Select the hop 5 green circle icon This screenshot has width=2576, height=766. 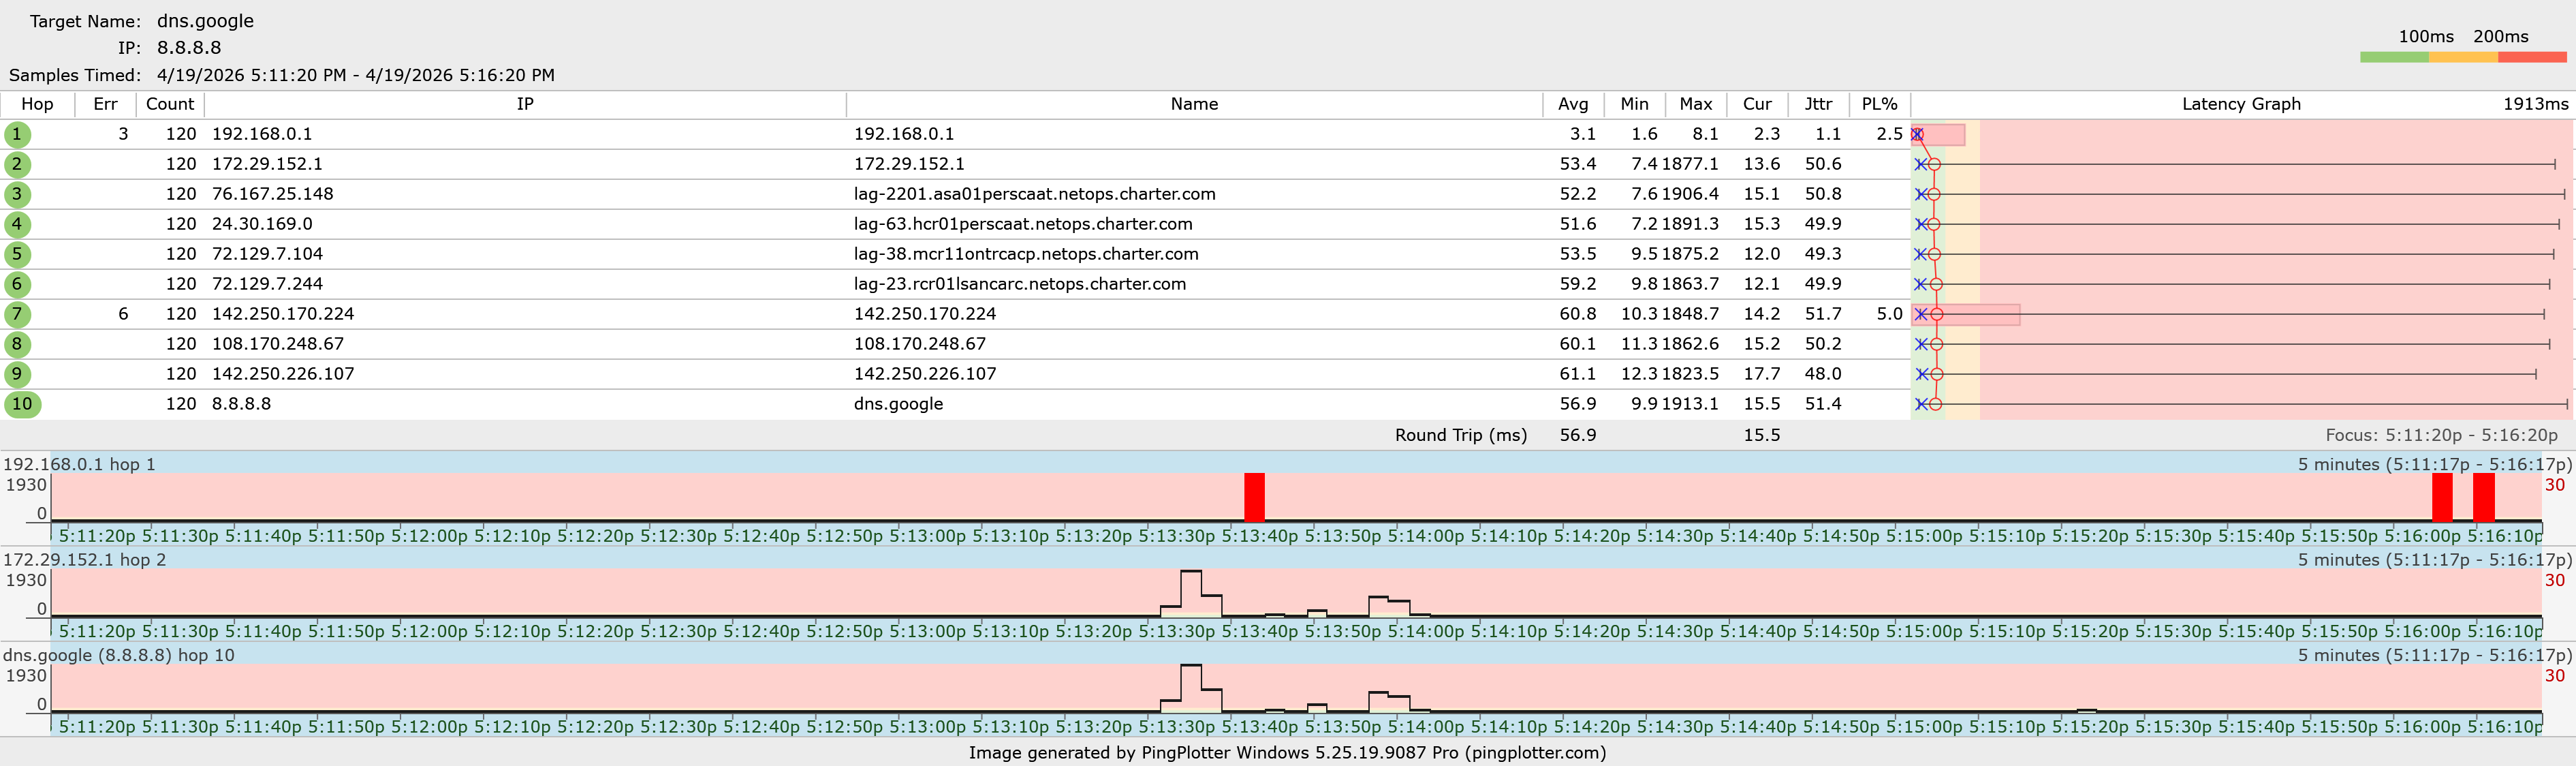17,254
